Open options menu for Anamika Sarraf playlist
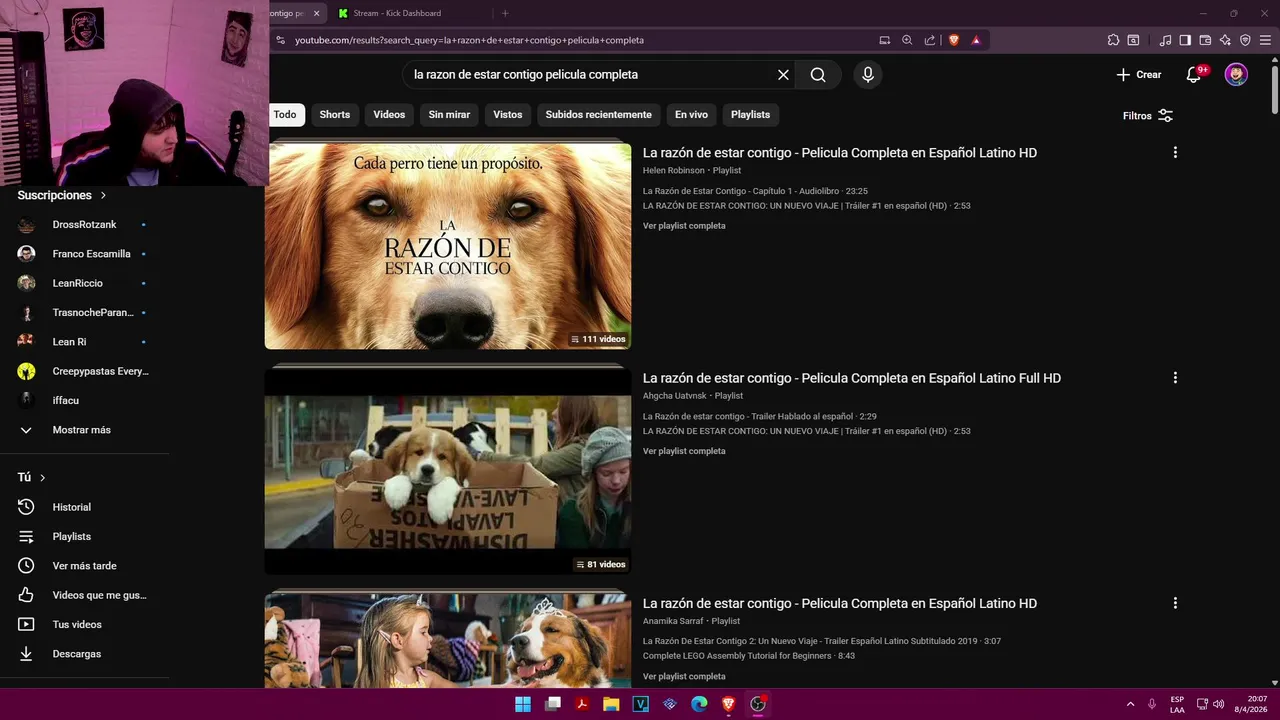Viewport: 1280px width, 720px height. pos(1175,603)
